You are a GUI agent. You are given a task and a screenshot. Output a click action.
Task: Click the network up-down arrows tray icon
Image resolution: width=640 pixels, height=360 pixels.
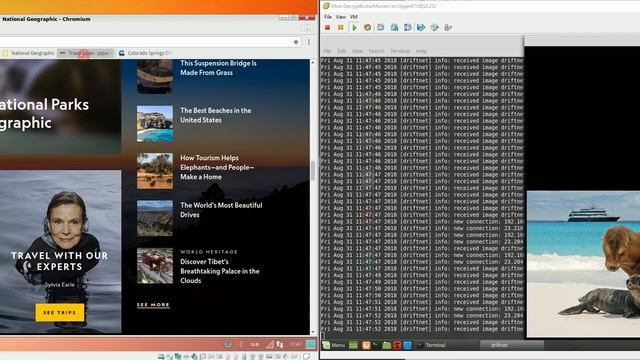280,344
